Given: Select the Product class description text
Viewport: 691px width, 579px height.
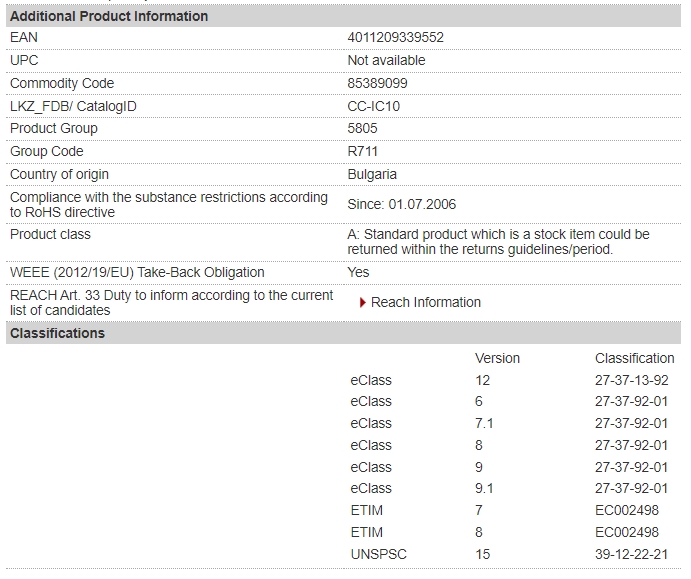Looking at the screenshot, I should click(498, 242).
